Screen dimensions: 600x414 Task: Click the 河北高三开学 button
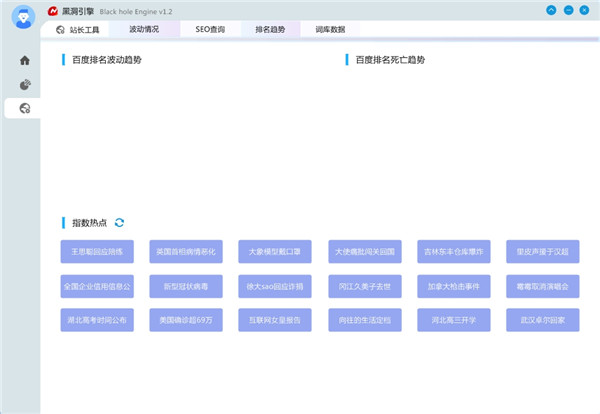454,320
